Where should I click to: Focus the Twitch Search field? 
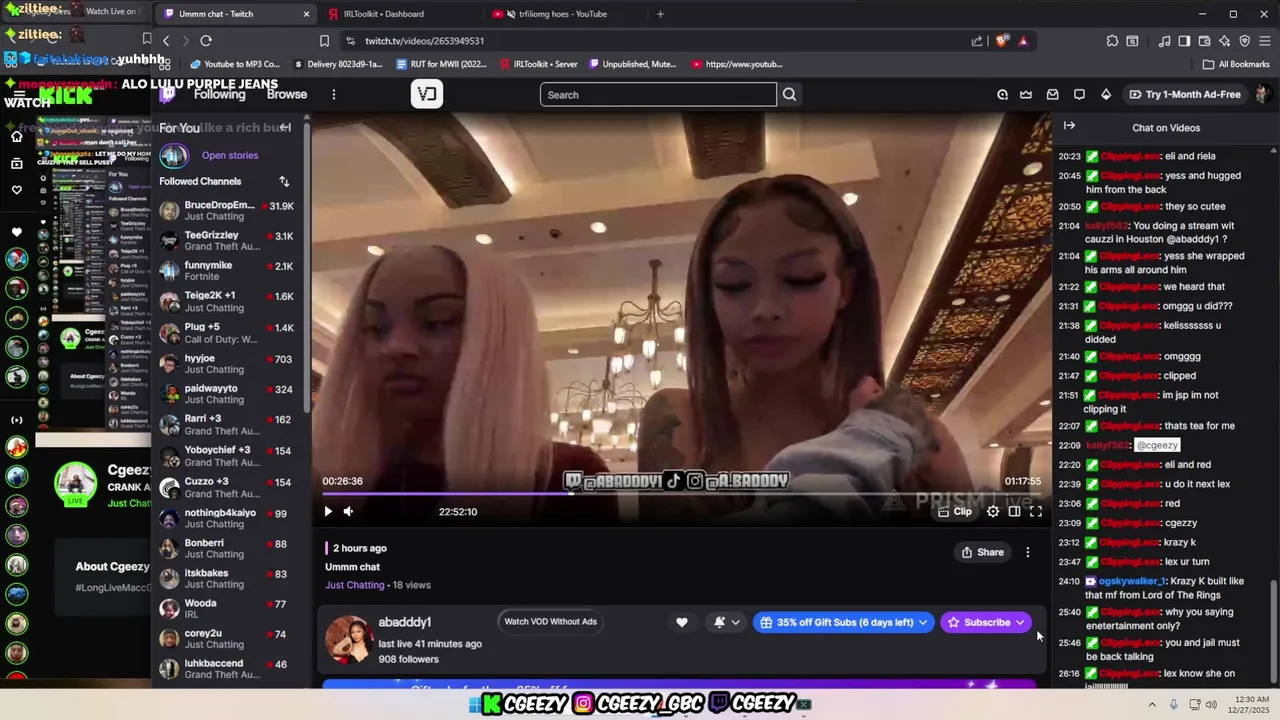tap(658, 95)
